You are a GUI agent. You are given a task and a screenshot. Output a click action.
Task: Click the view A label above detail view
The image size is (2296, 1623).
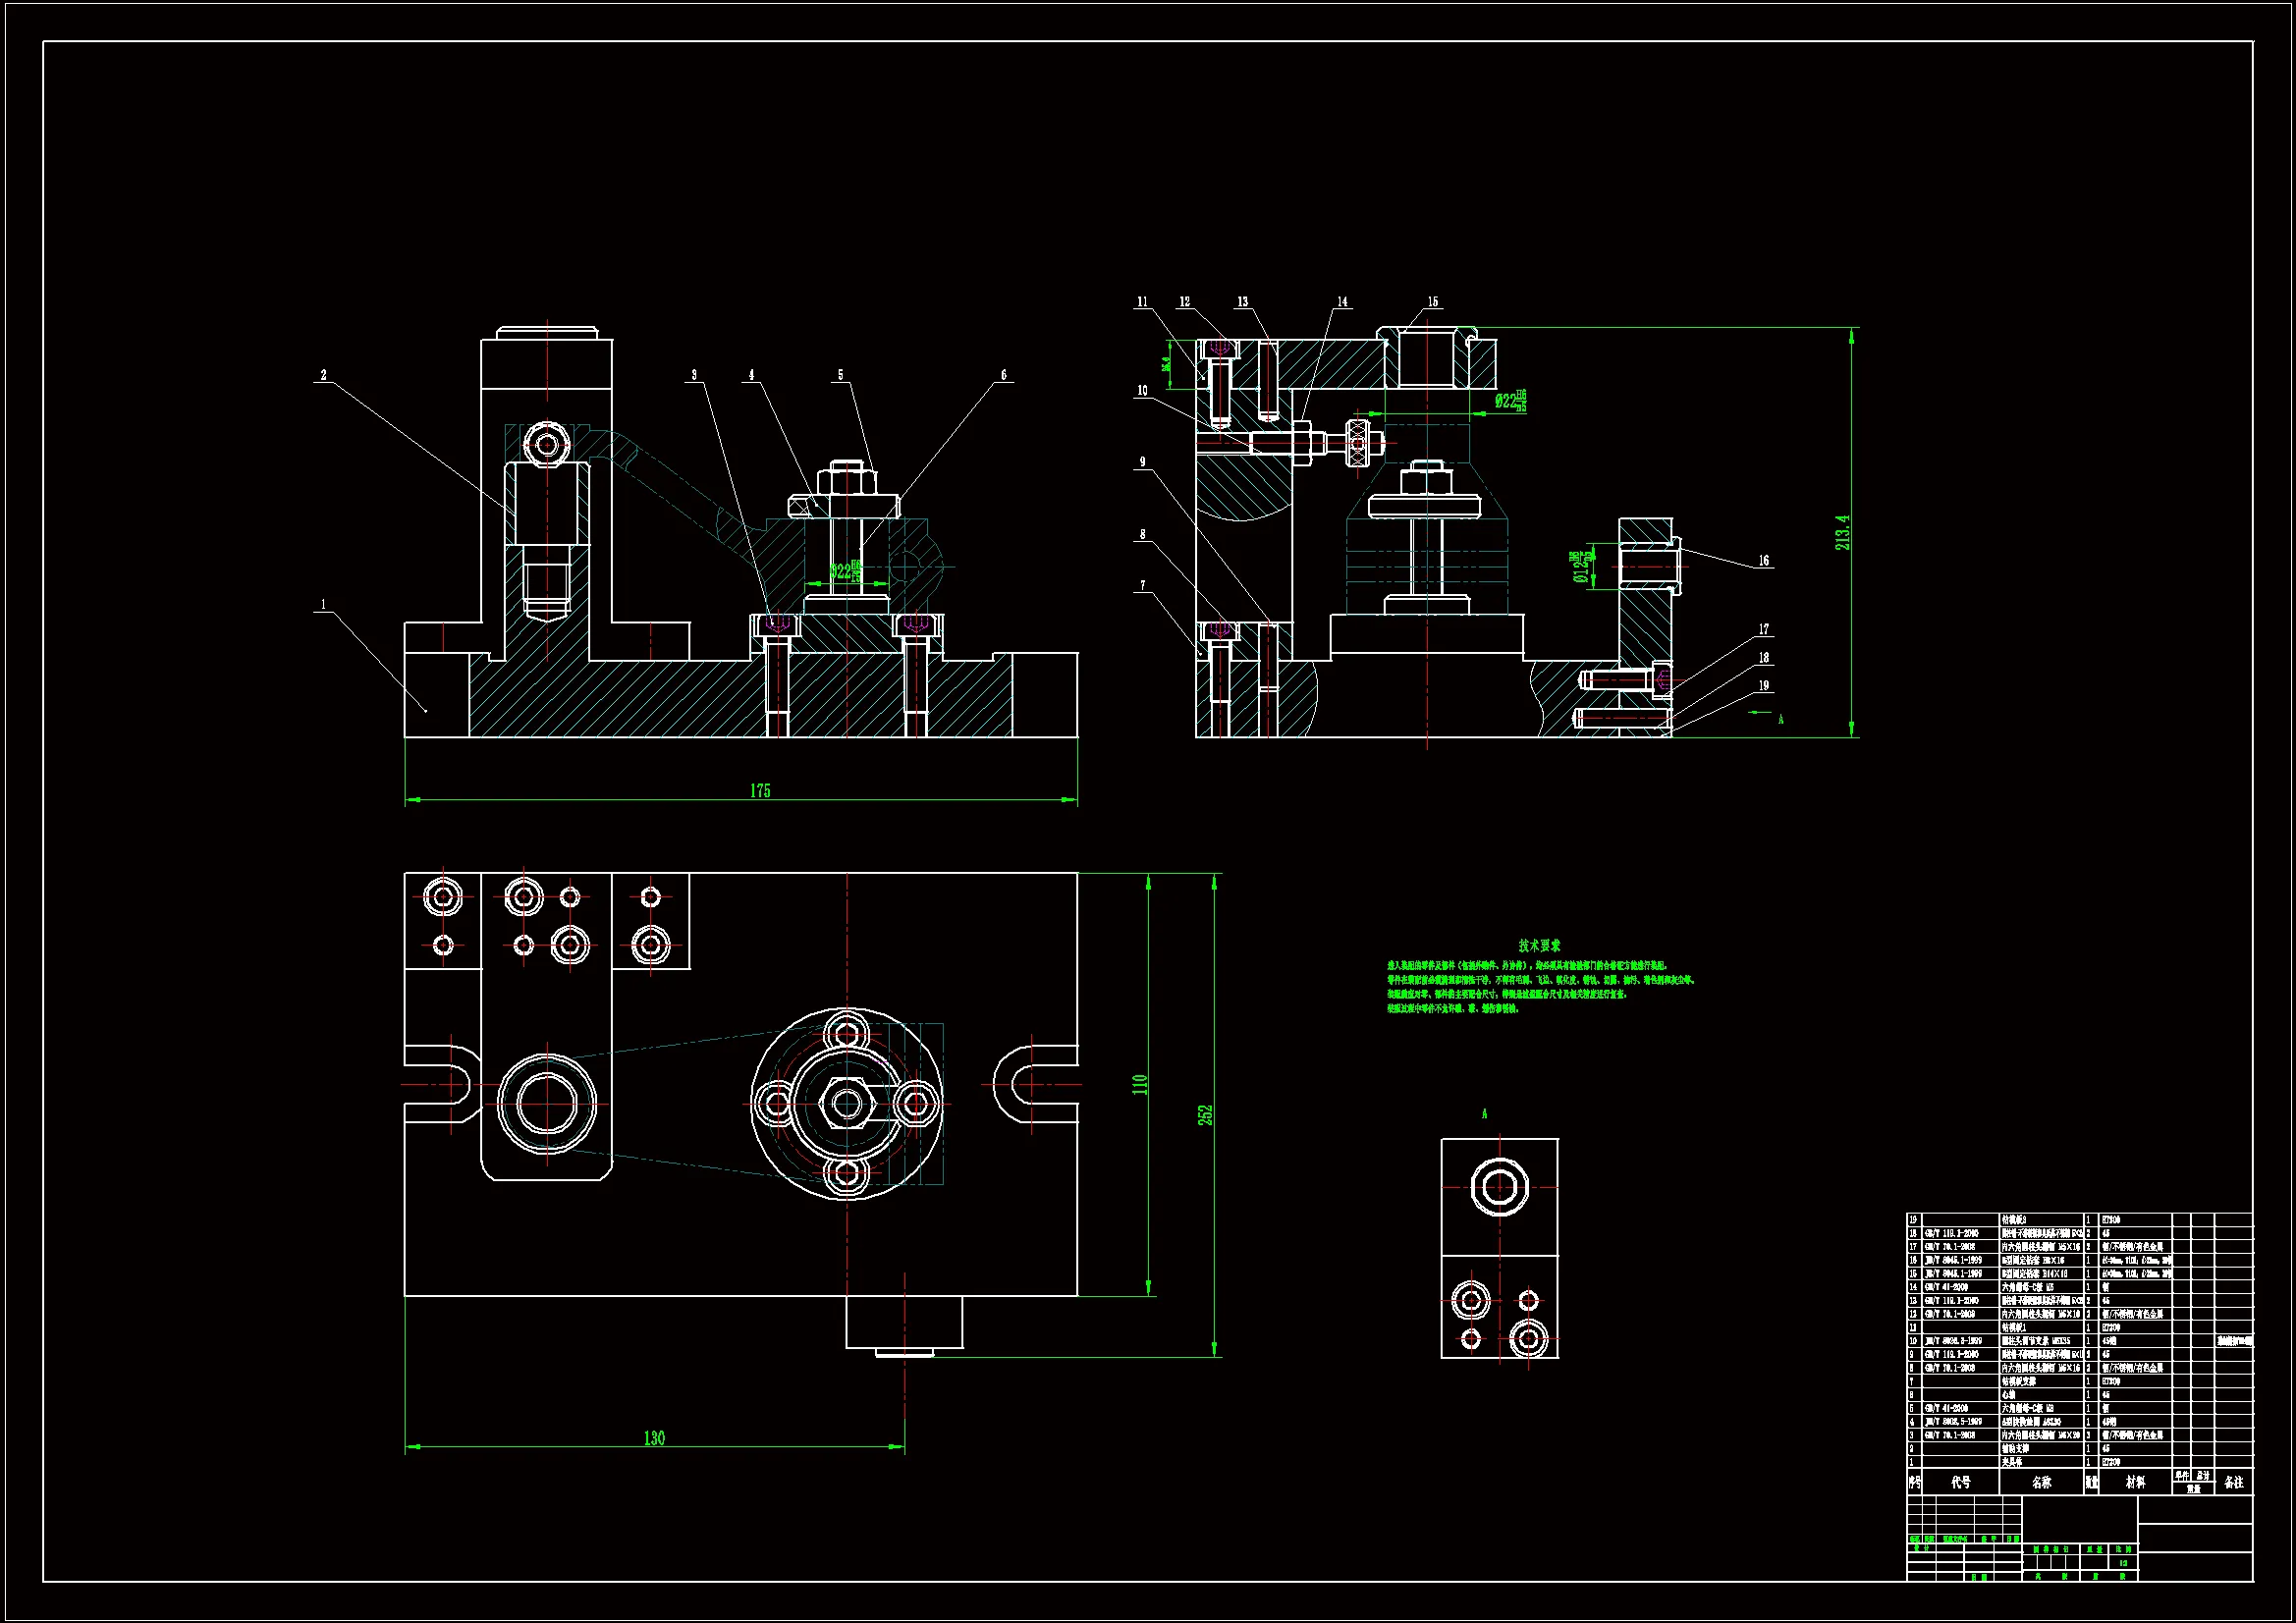click(1484, 1114)
